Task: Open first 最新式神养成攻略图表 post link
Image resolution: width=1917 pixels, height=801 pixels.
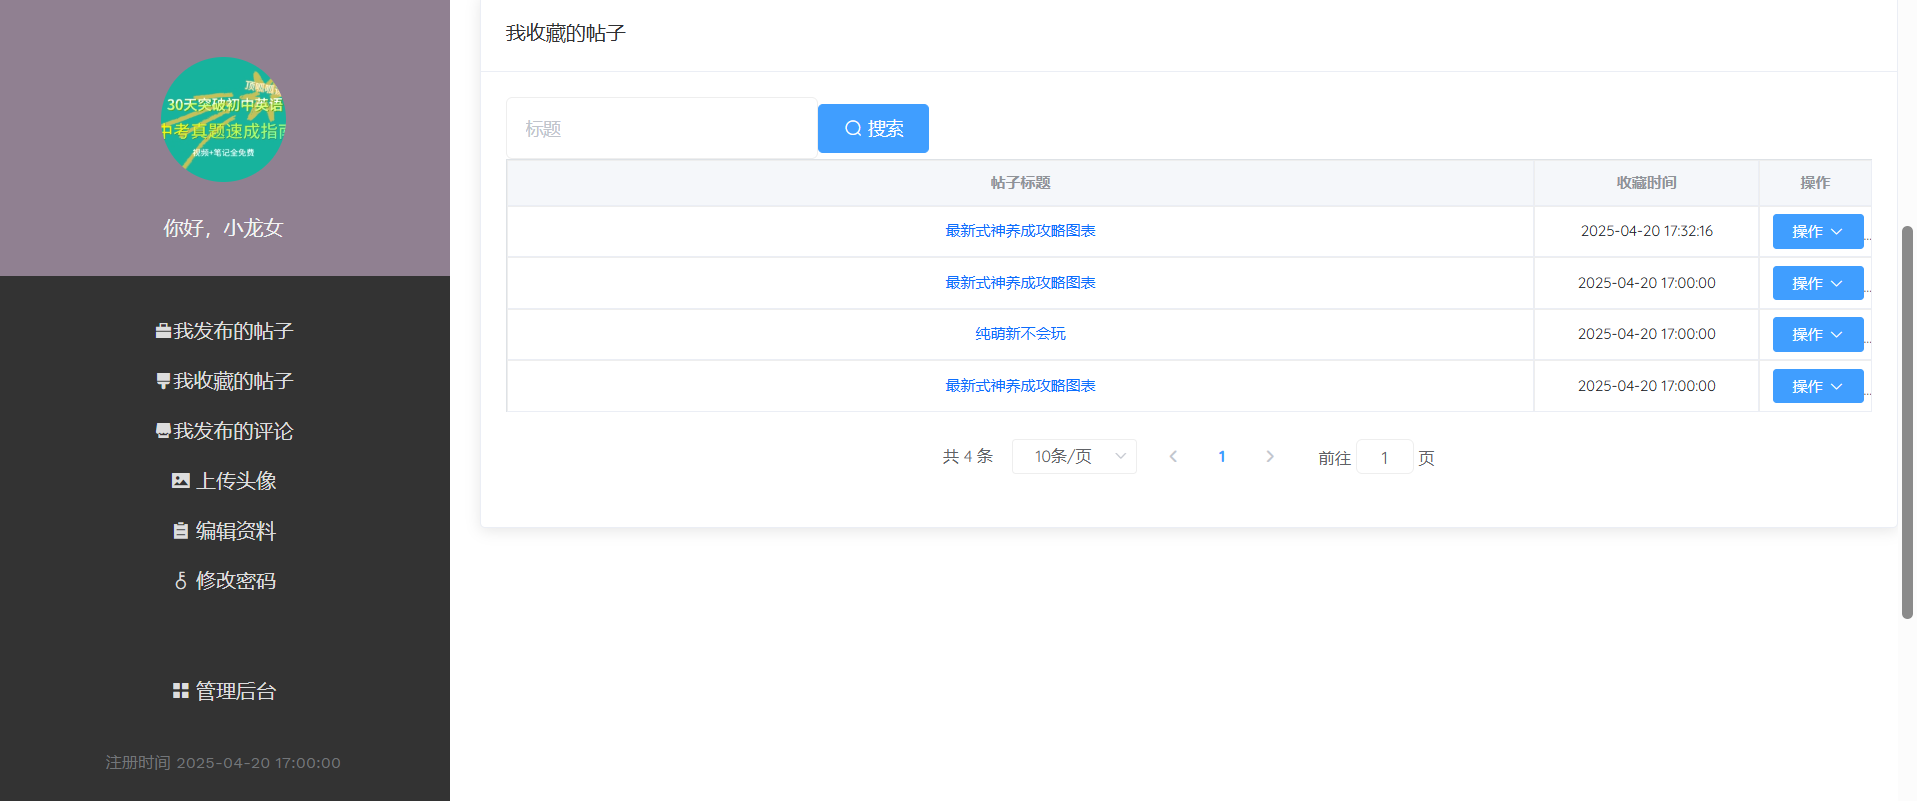Action: (1020, 231)
